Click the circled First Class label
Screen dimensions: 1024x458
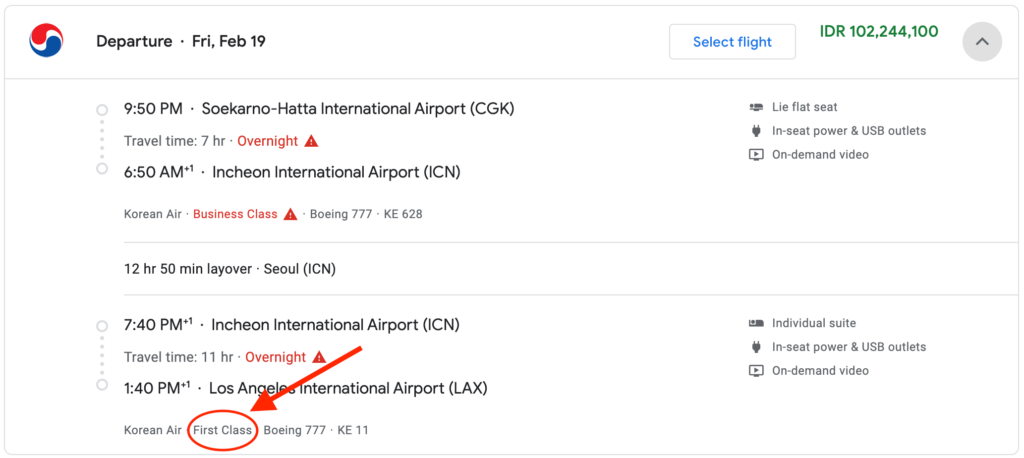tap(222, 430)
